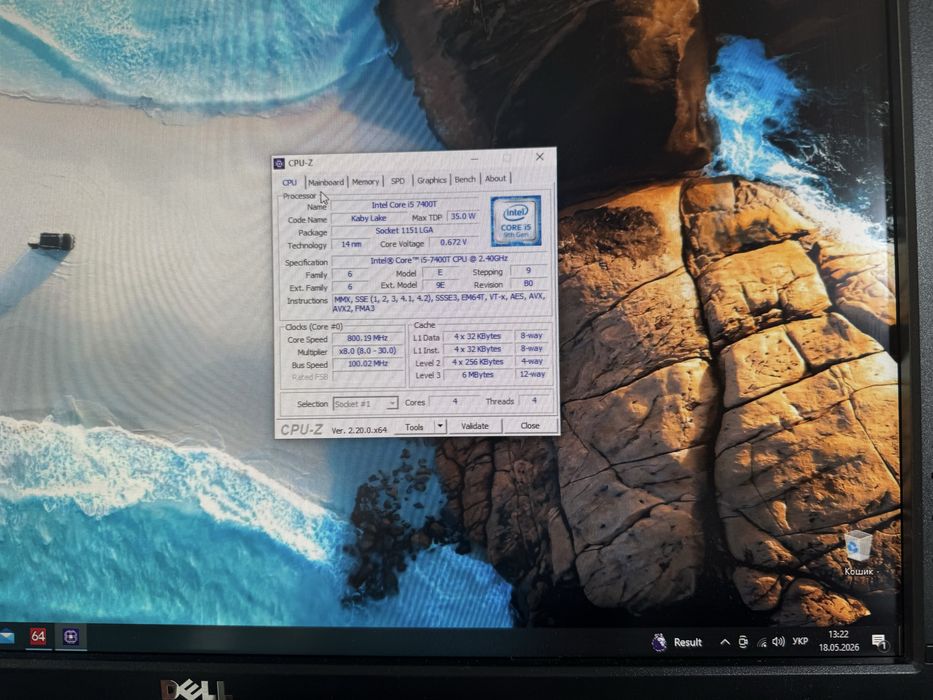Image resolution: width=933 pixels, height=700 pixels.
Task: Show hidden system tray icons chevron
Action: point(725,642)
